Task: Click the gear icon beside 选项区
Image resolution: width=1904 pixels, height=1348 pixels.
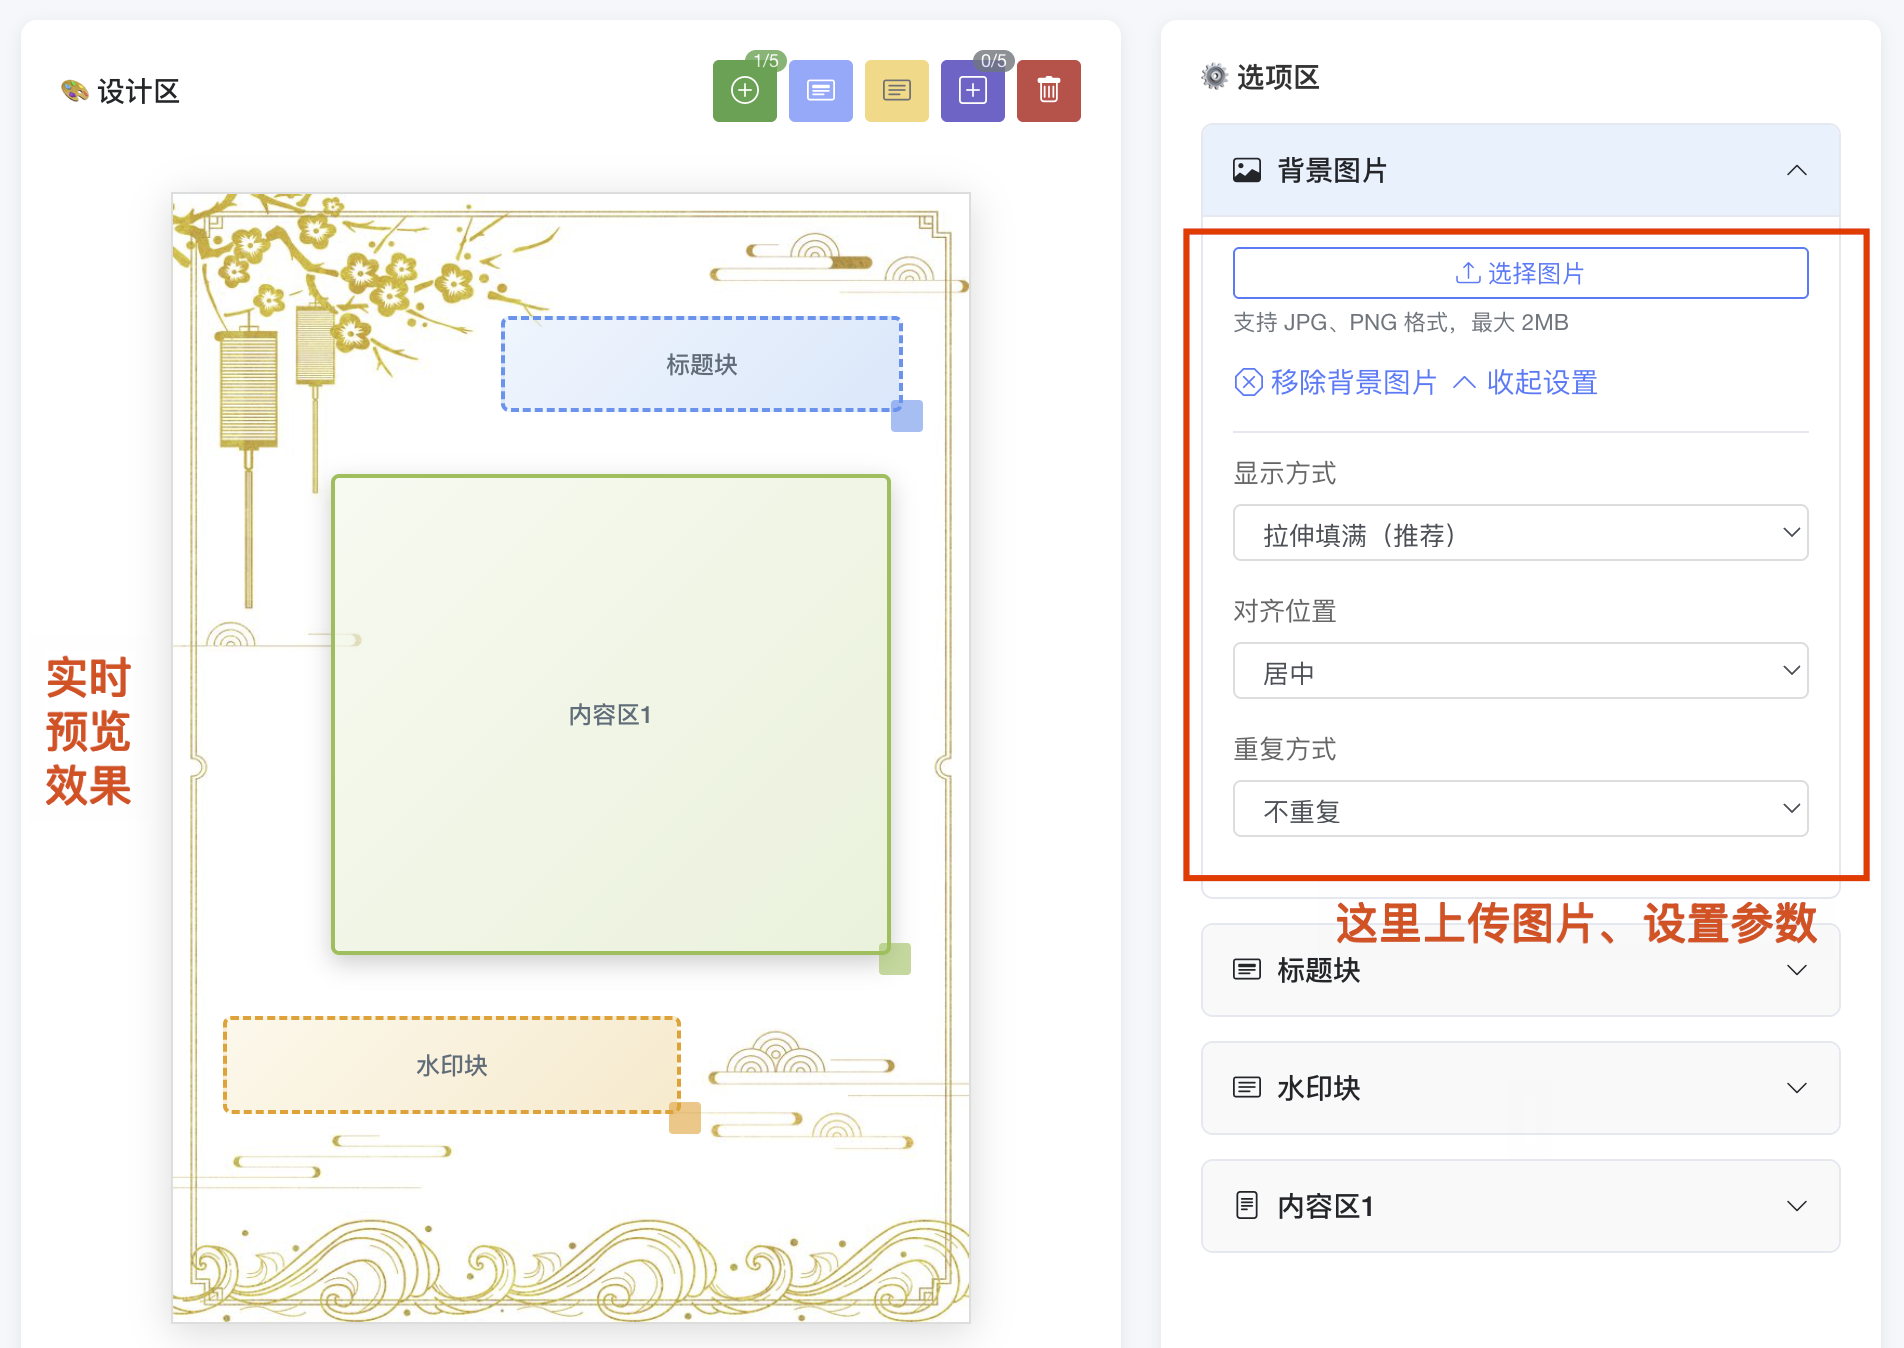Action: coord(1214,77)
